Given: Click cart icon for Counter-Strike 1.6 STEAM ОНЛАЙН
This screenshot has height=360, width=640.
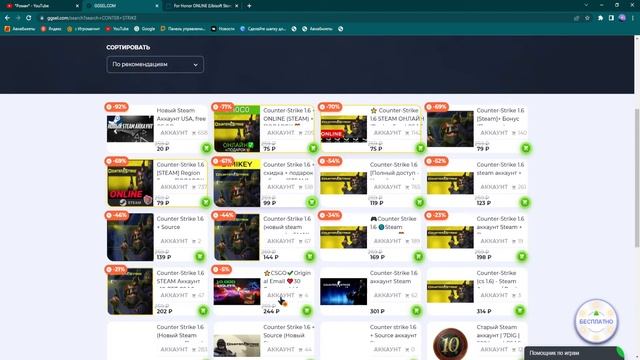Looking at the screenshot, I should 420,148.
